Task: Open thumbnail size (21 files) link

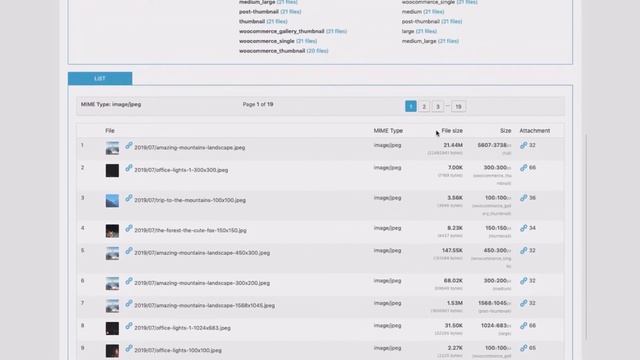Action: [x=276, y=21]
